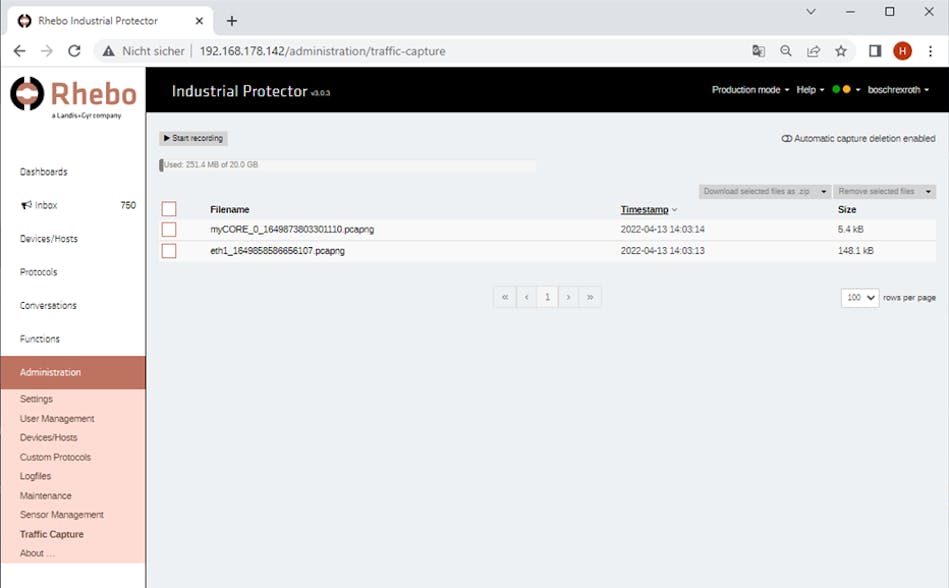Open the About page link
Screen dimensions: 949x588
37,553
